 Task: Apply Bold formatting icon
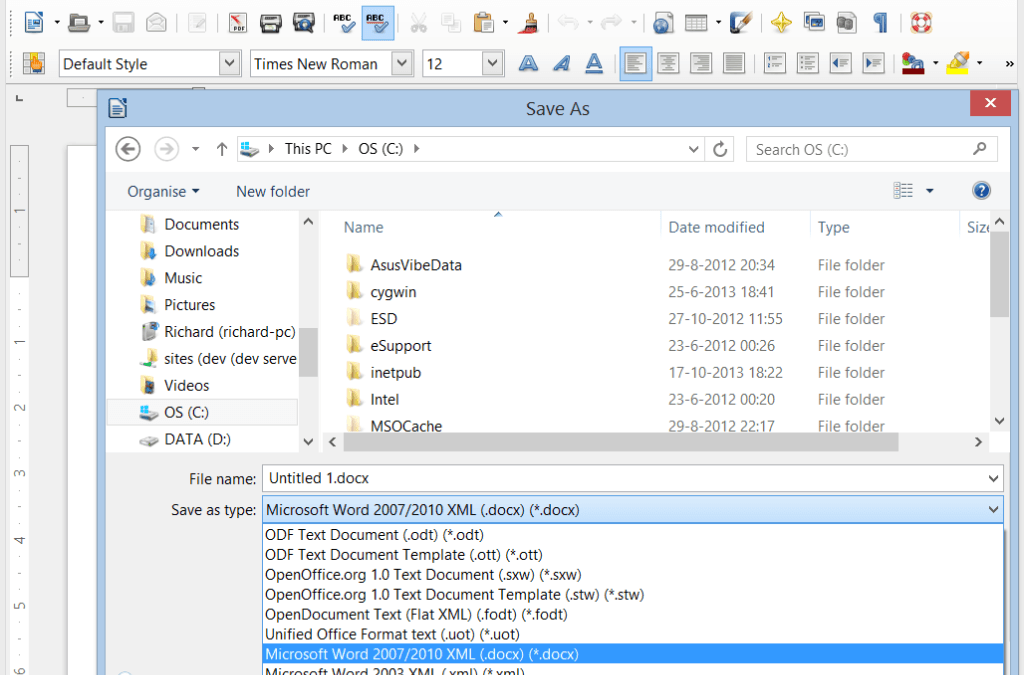click(528, 64)
